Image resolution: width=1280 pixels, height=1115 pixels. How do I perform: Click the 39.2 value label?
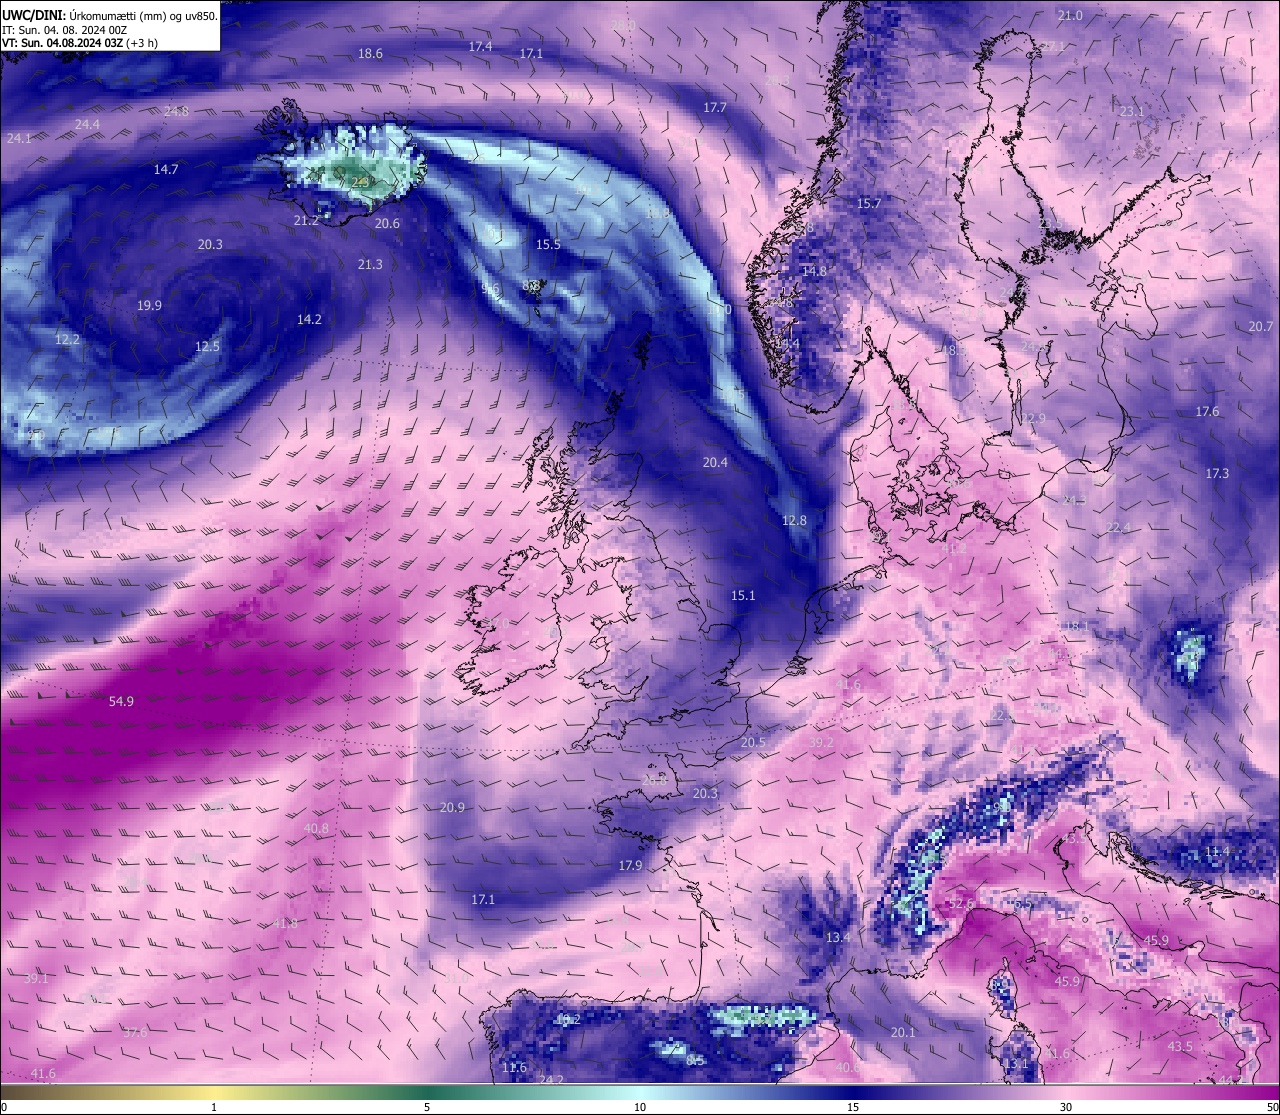coord(821,743)
